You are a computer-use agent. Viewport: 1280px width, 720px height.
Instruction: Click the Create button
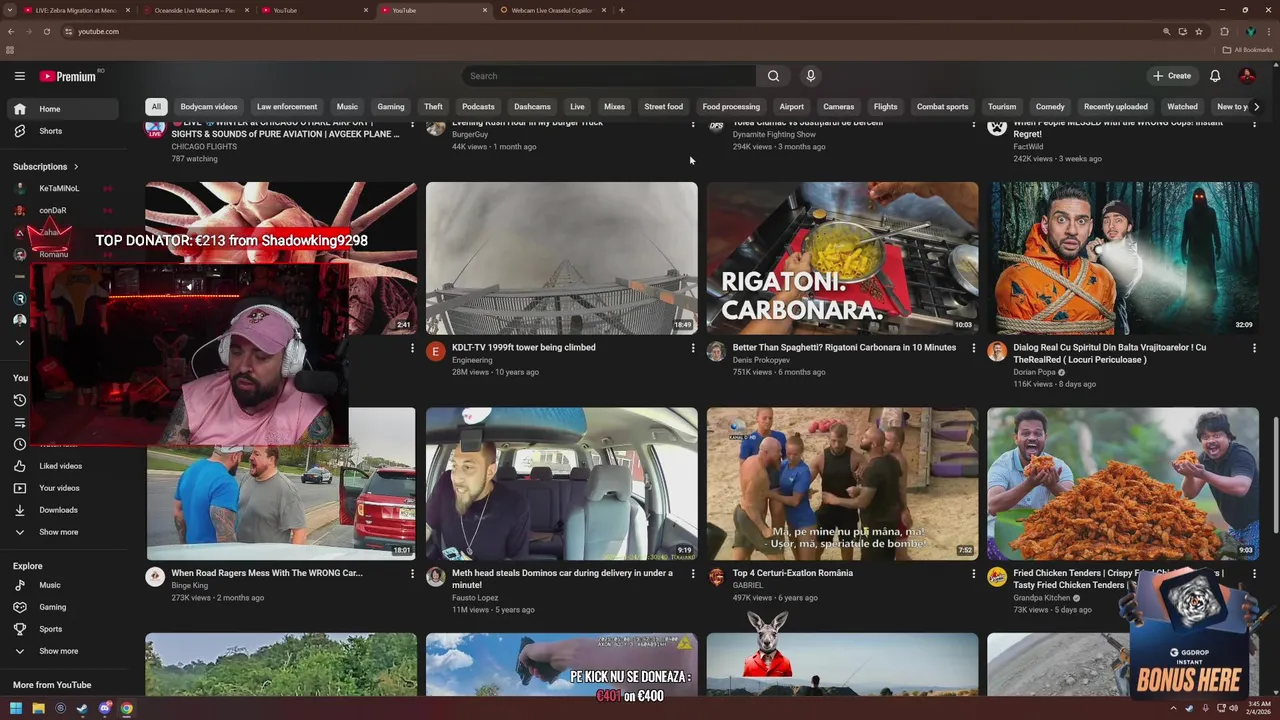tap(1172, 76)
